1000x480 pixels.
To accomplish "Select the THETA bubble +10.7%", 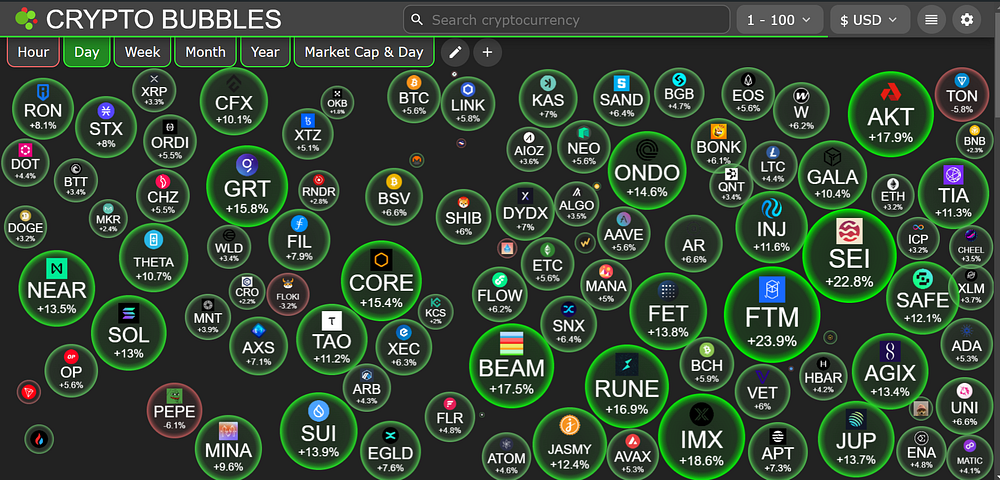I will point(154,258).
